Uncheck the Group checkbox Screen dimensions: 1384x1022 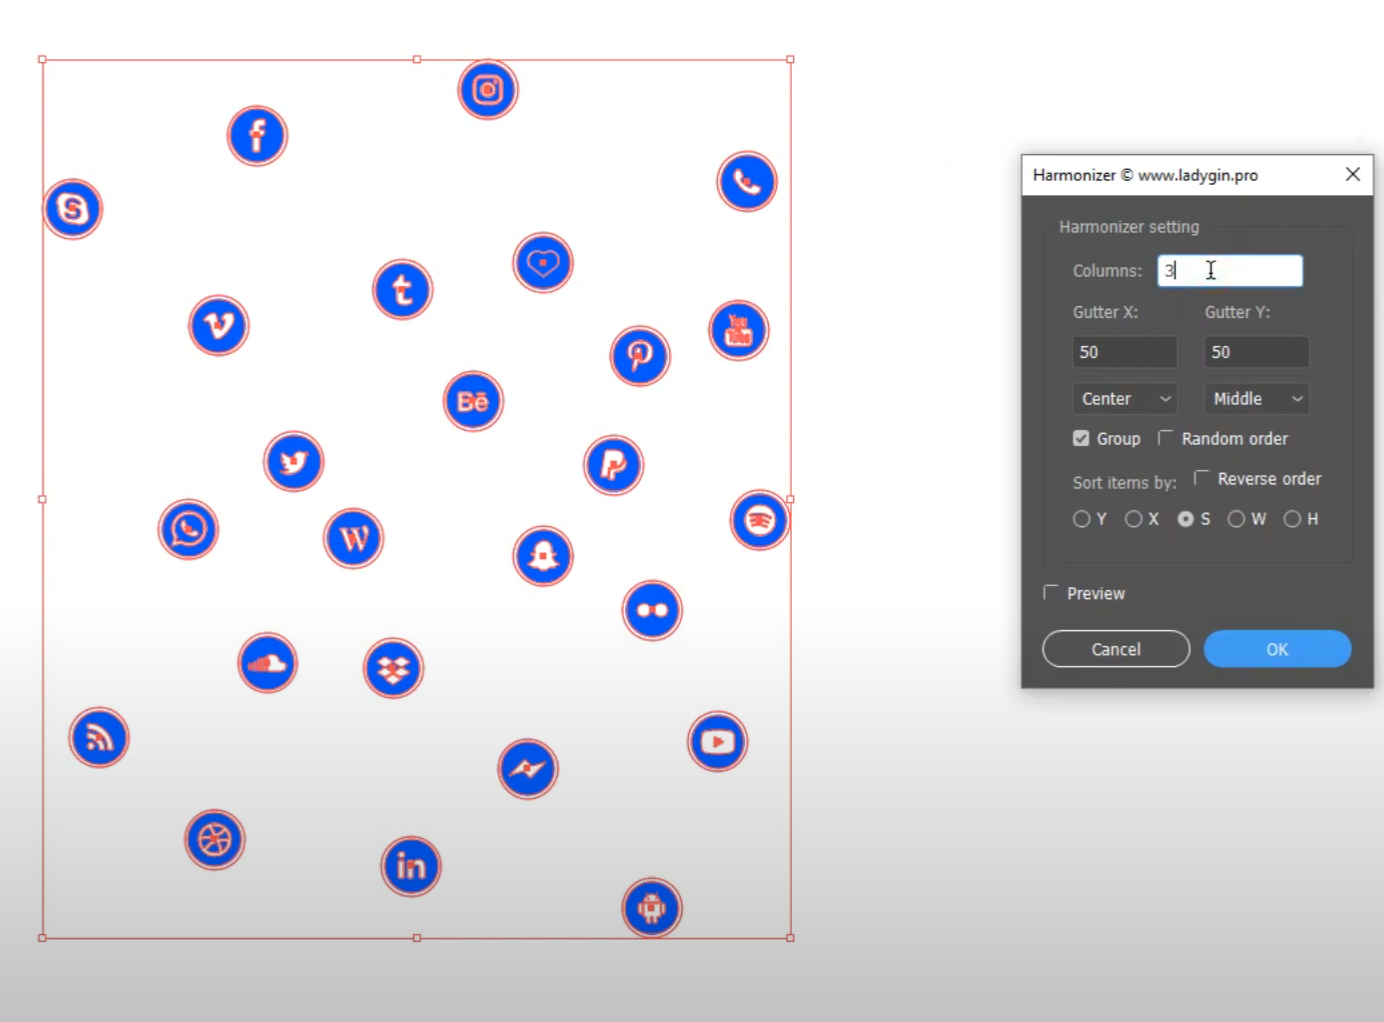(x=1081, y=438)
